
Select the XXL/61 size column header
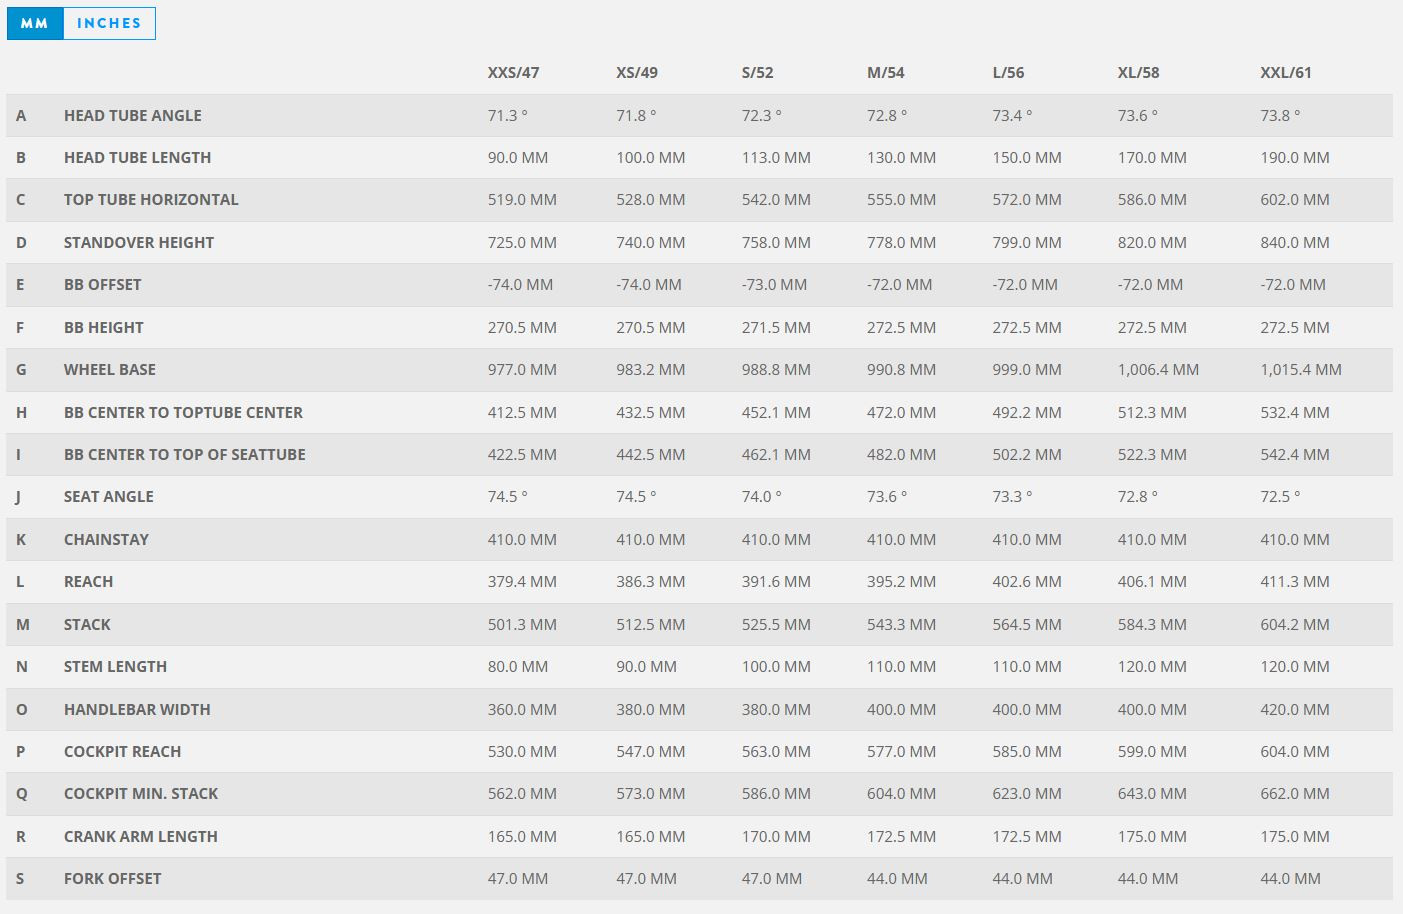1285,73
